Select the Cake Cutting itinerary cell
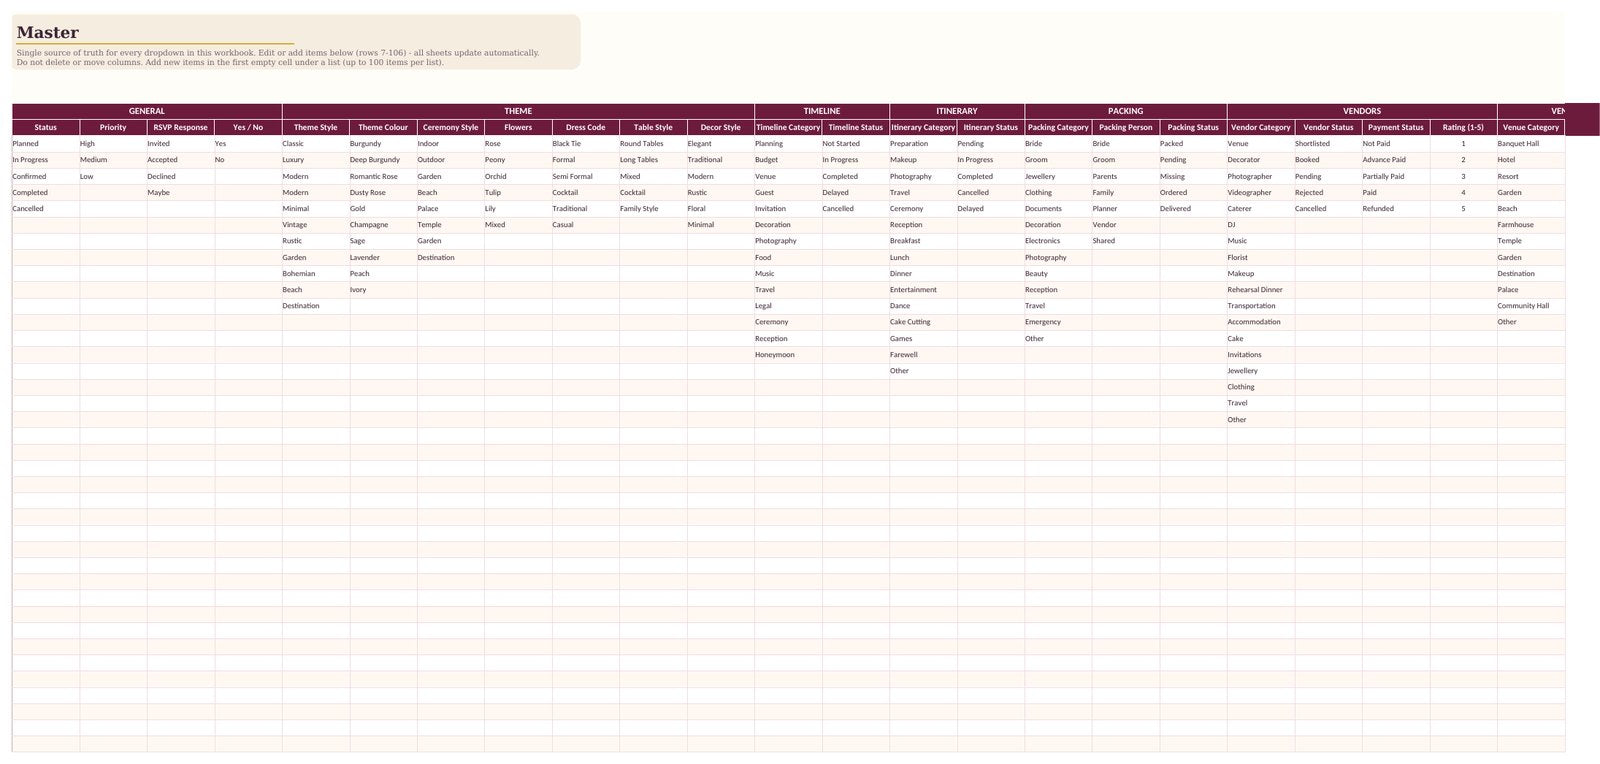This screenshot has width=1600, height=764. 923,322
